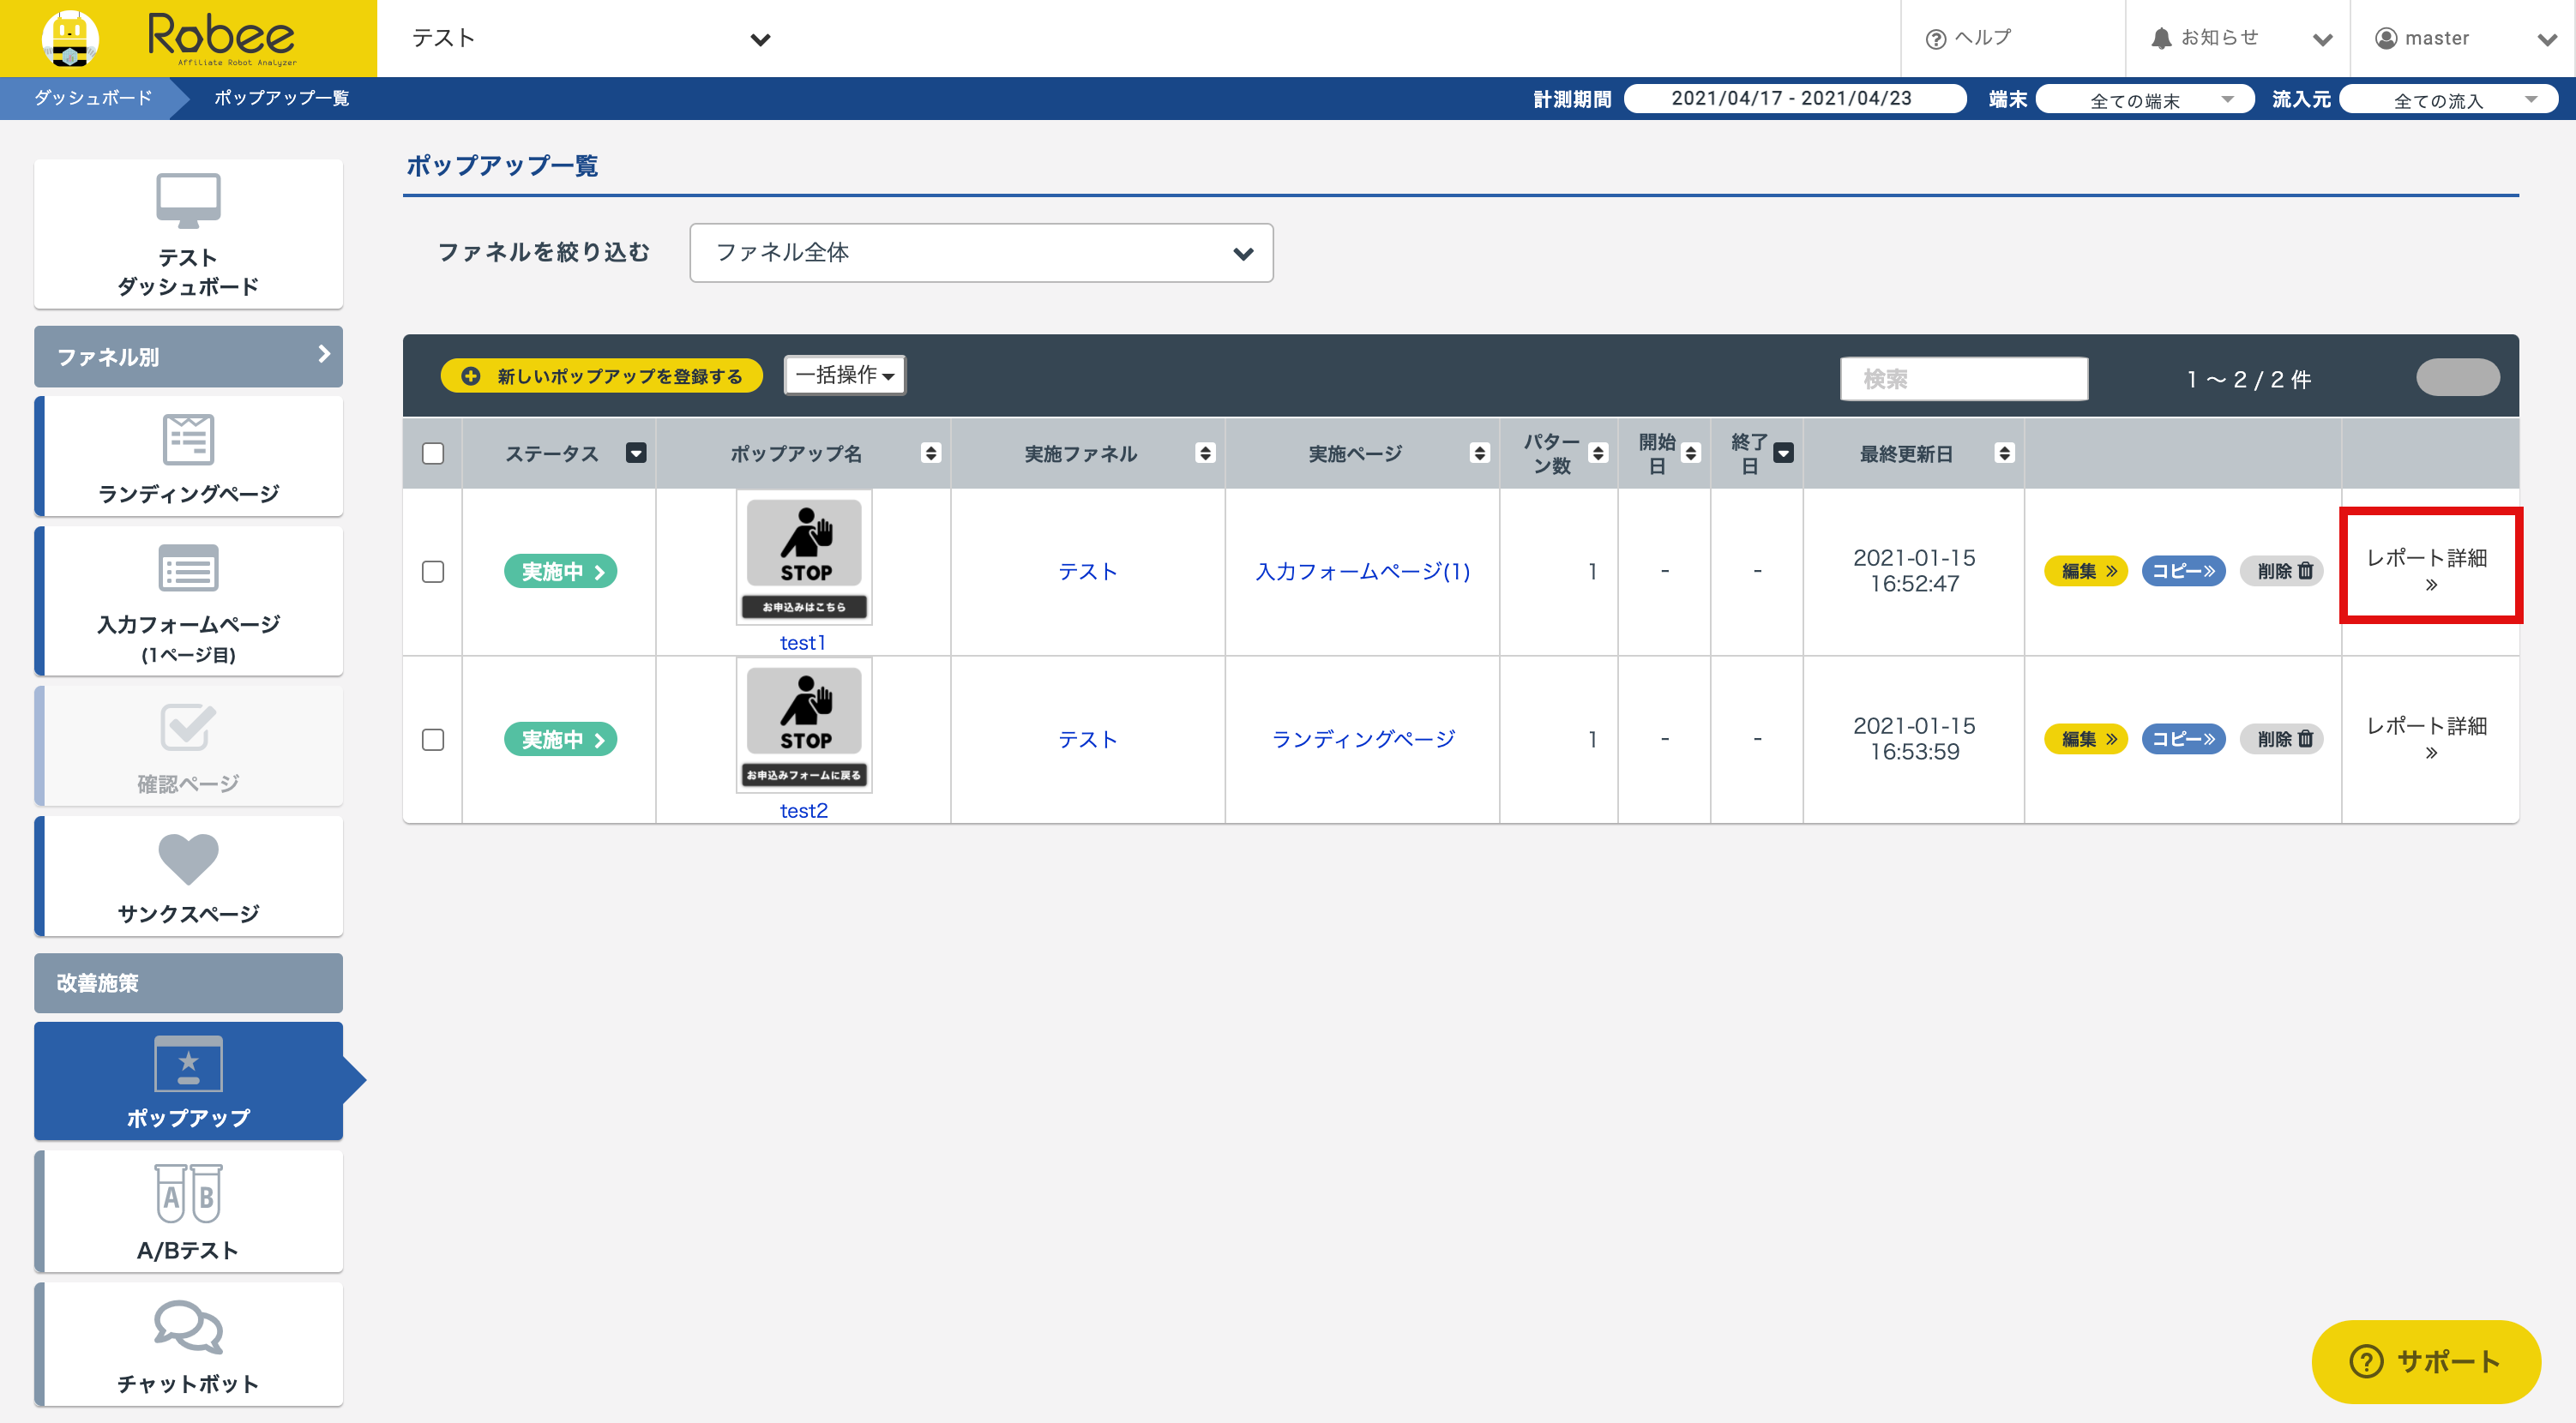Open the Landing Page sidebar icon
Image resolution: width=2576 pixels, height=1423 pixels.
point(188,440)
